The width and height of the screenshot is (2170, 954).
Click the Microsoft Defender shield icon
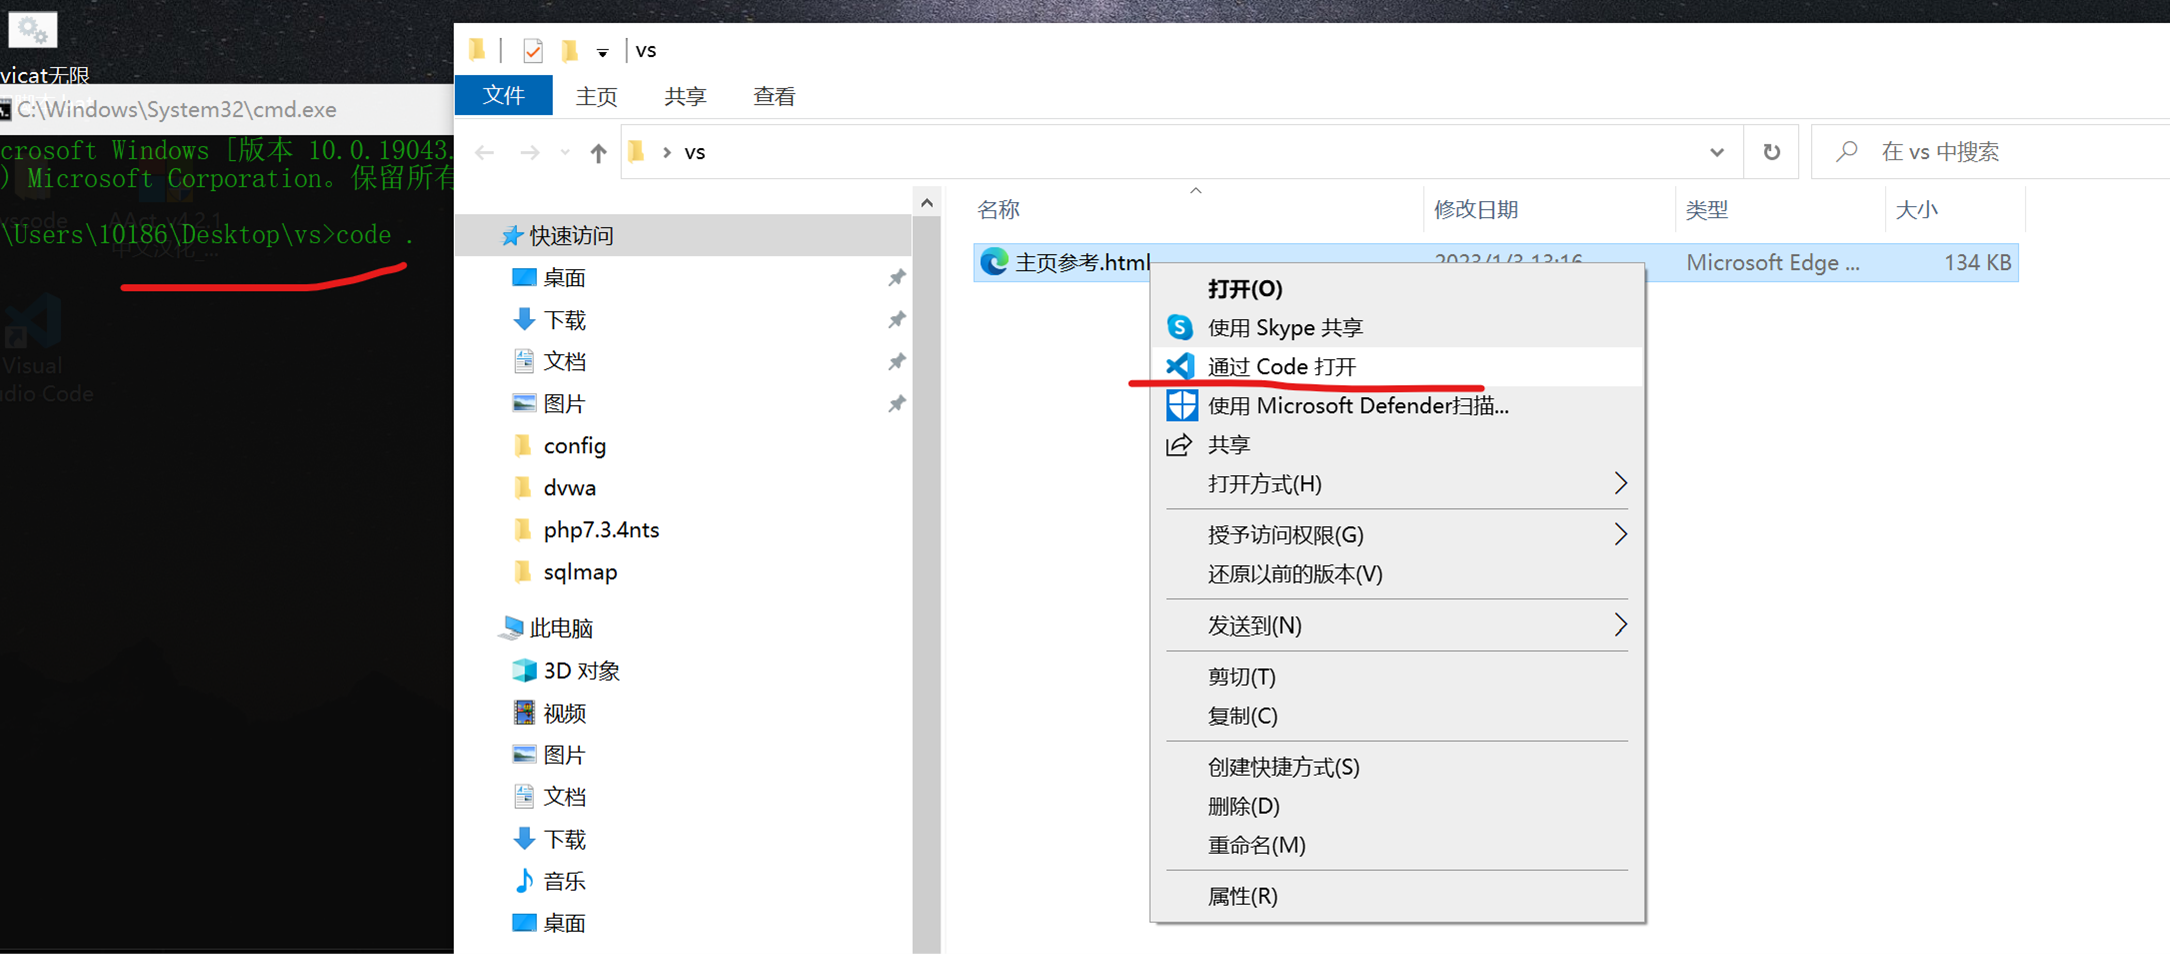(1181, 405)
